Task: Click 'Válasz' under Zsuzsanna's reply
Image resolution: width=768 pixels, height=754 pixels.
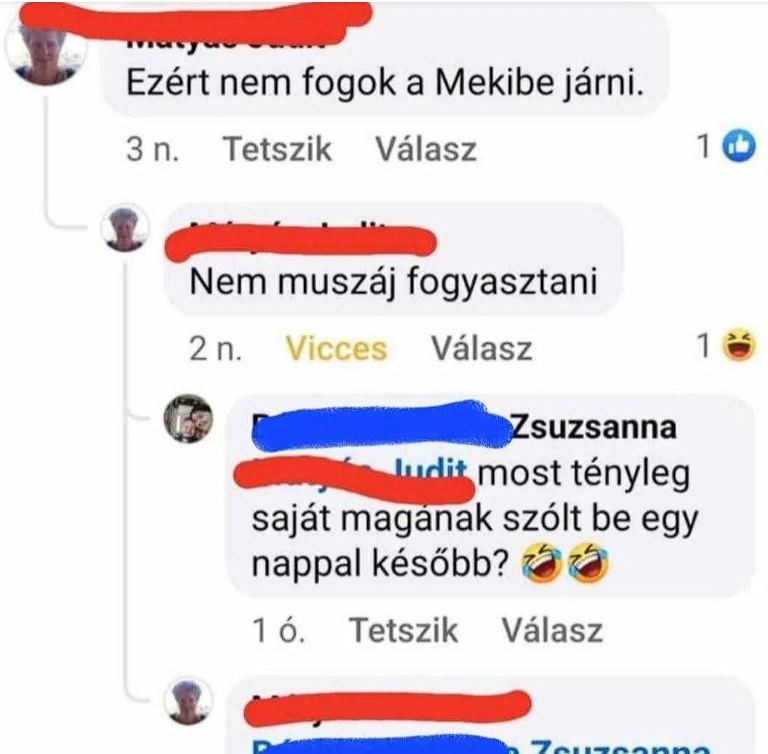Action: [x=552, y=630]
